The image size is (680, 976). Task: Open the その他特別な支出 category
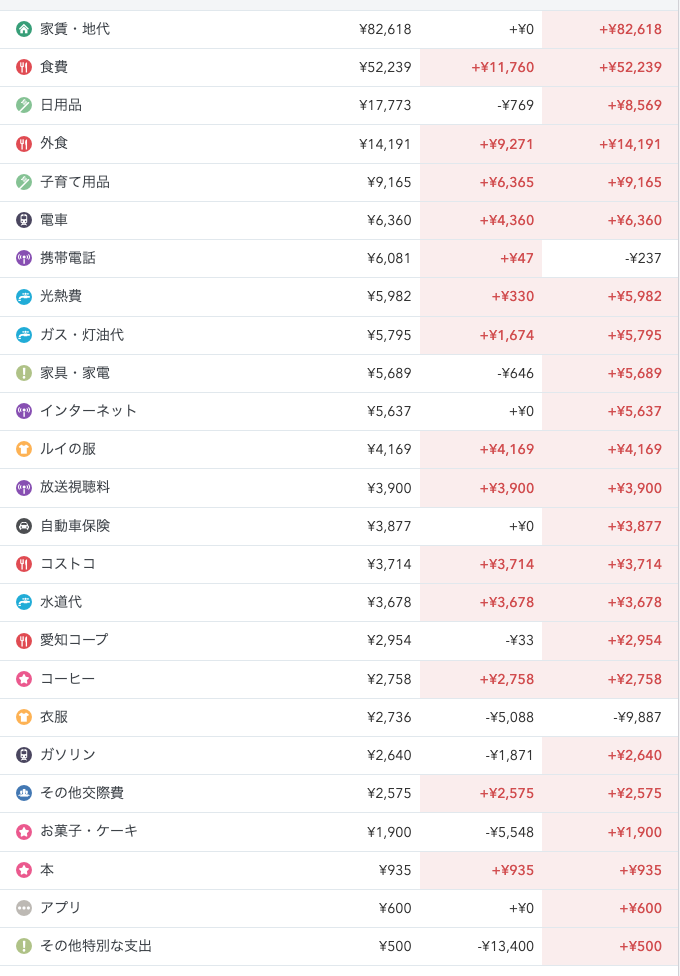coord(339,946)
